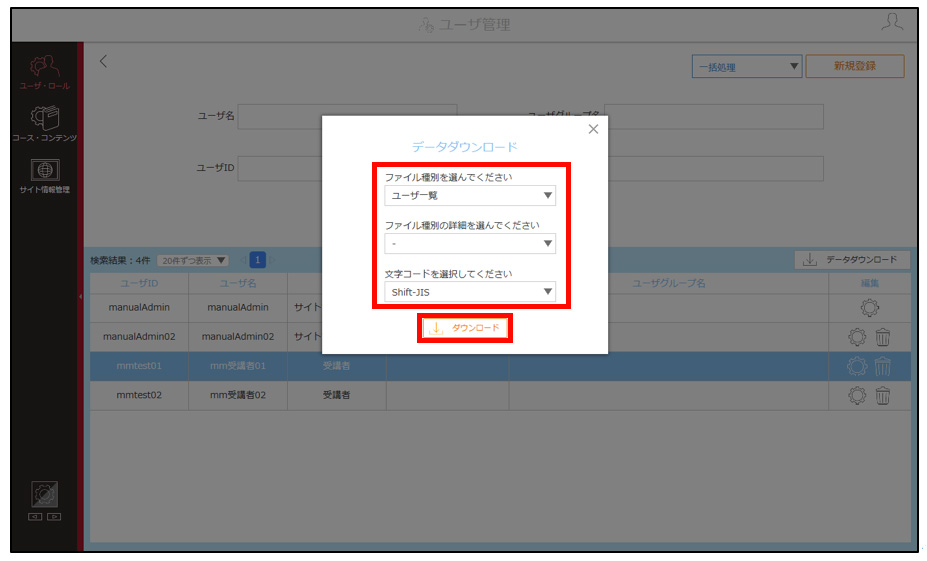The height and width of the screenshot is (561, 927).
Task: Click the ユーザグループ名 column header
Action: coord(669,283)
